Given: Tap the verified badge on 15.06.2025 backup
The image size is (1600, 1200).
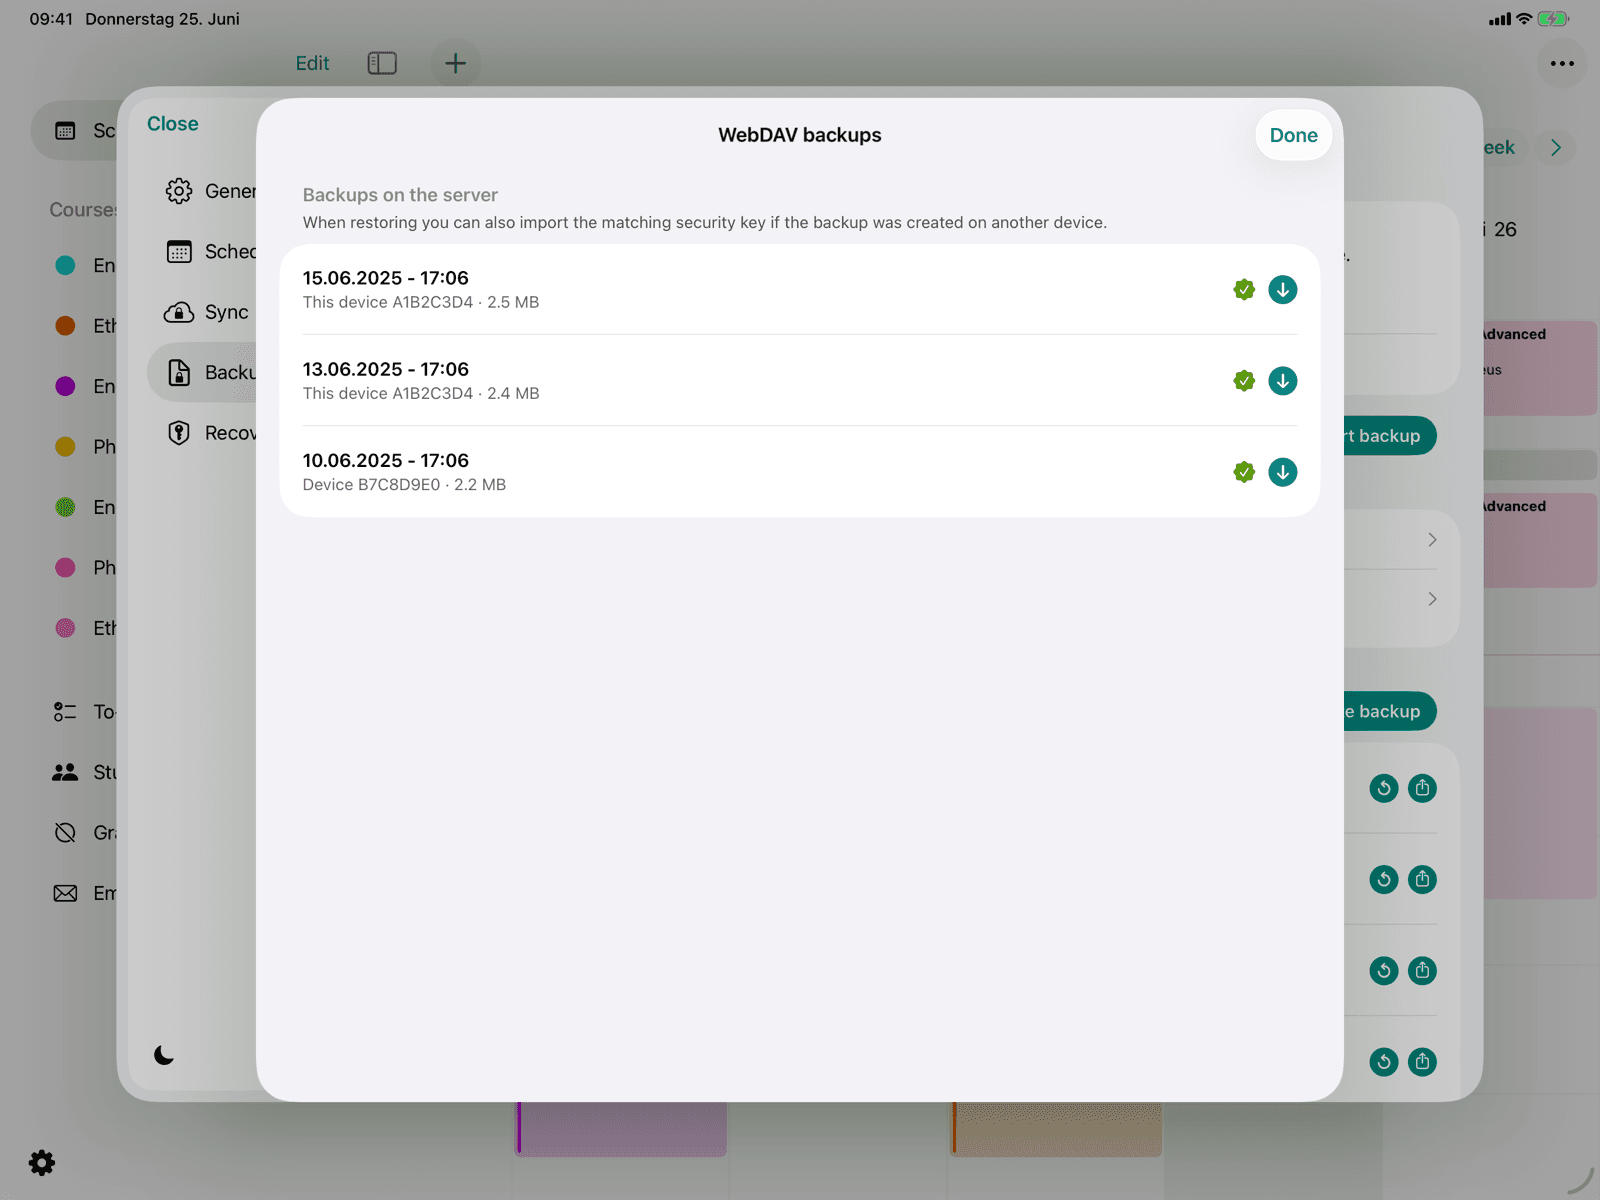Looking at the screenshot, I should (x=1244, y=290).
